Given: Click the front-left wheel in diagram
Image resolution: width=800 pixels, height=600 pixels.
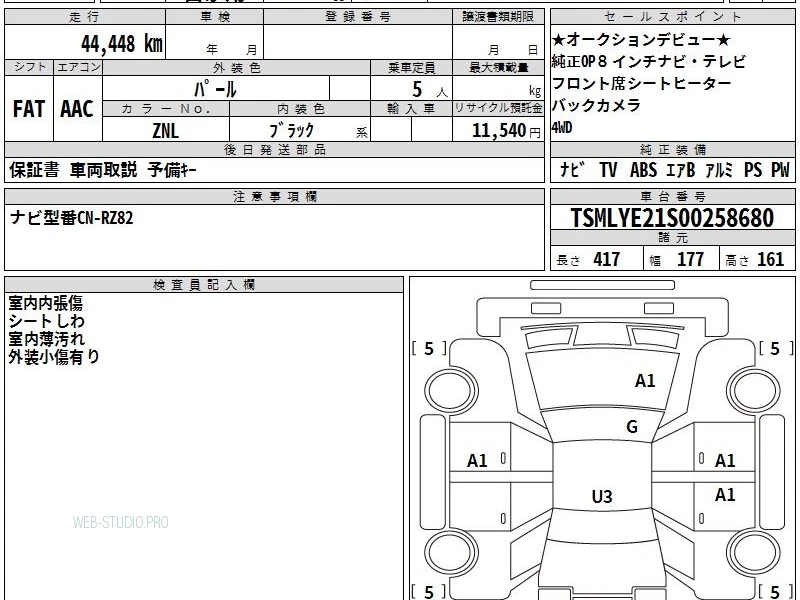Looking at the screenshot, I should pyautogui.click(x=452, y=391).
